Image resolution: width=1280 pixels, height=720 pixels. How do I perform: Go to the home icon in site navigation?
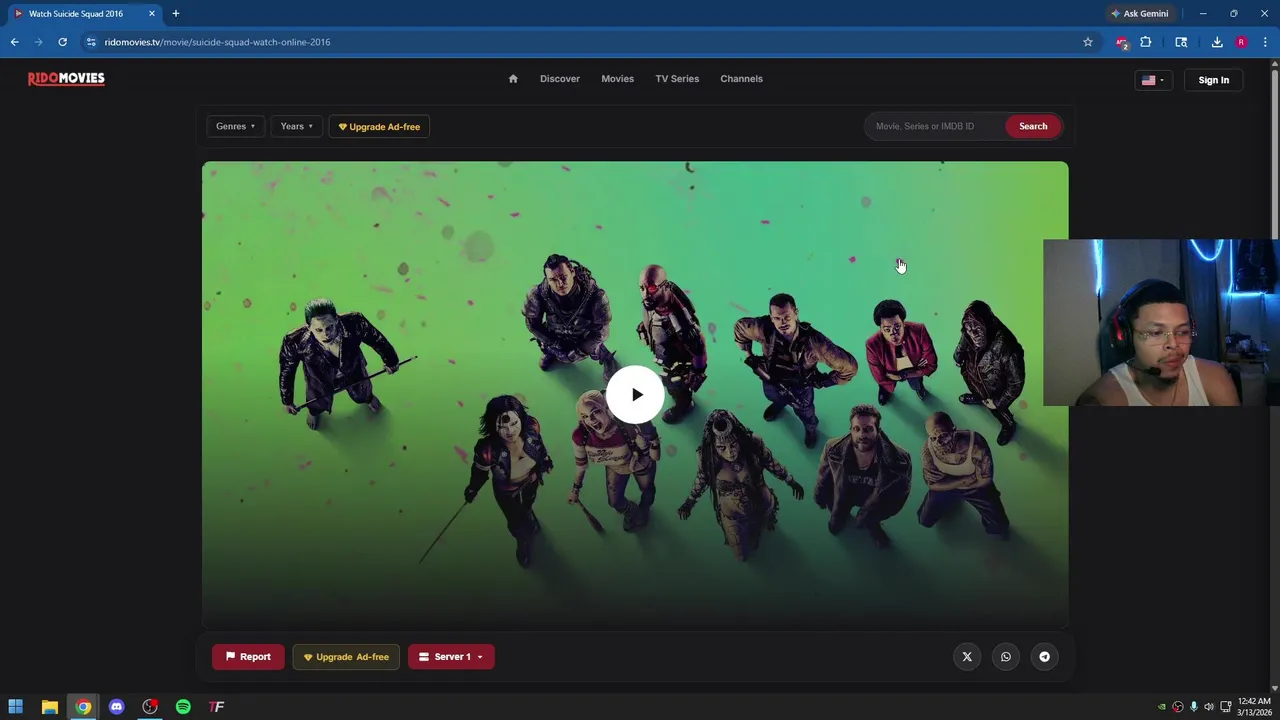[513, 79]
